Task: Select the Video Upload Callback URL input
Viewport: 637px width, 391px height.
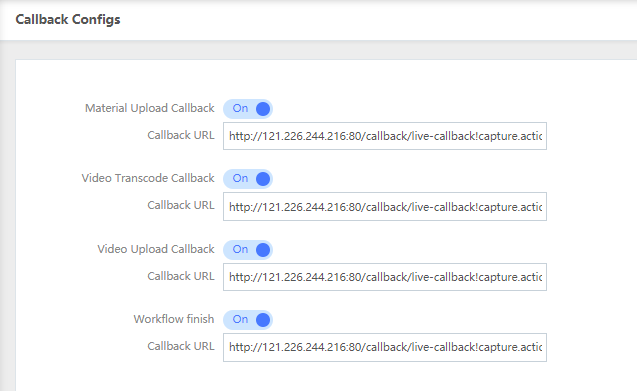Action: (x=385, y=277)
